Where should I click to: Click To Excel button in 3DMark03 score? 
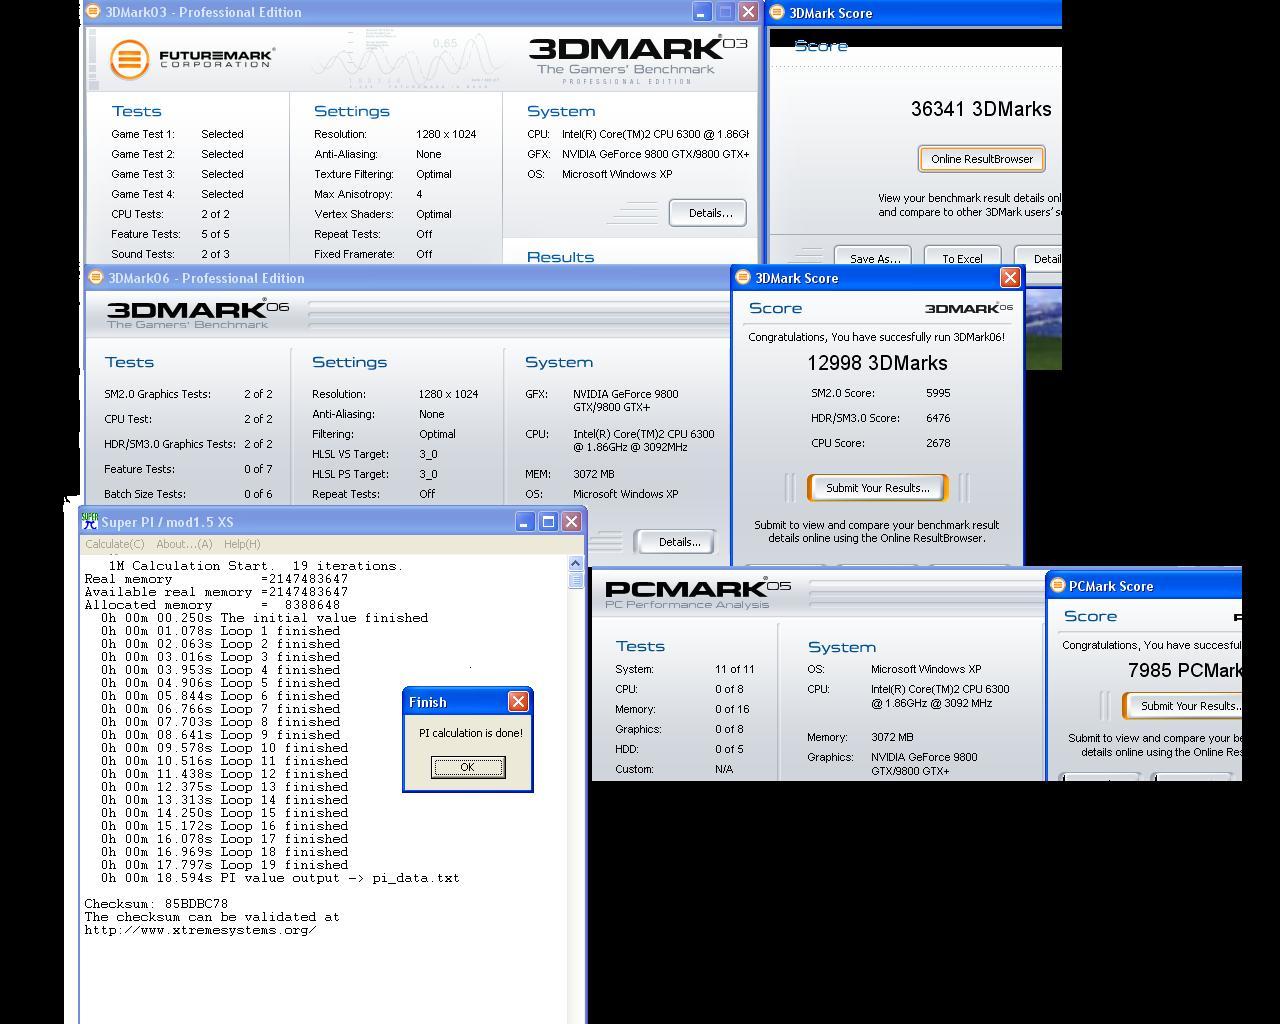pyautogui.click(x=962, y=257)
